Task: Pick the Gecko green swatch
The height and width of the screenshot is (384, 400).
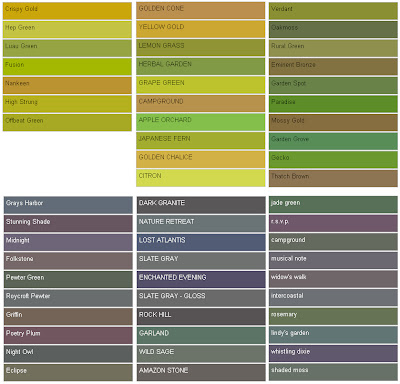Action: click(333, 159)
